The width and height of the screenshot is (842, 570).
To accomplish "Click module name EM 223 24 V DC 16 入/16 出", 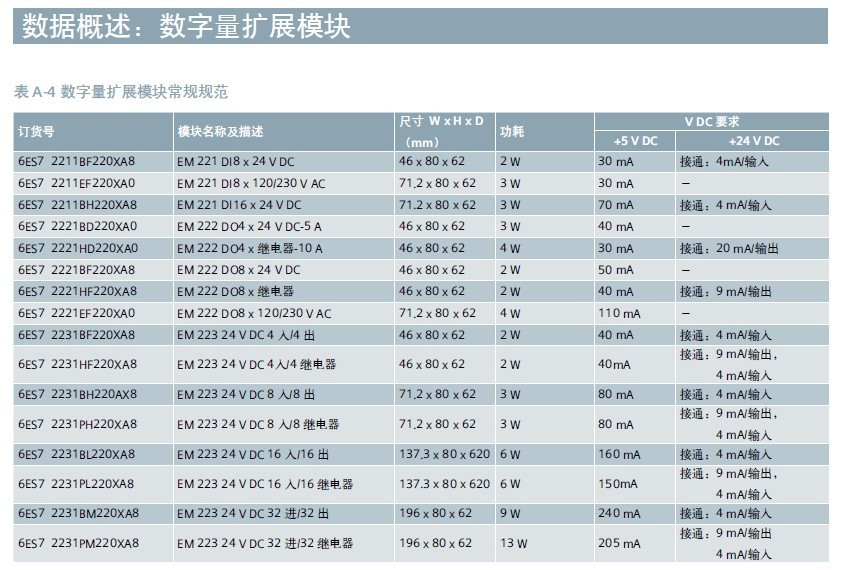I will 253,454.
